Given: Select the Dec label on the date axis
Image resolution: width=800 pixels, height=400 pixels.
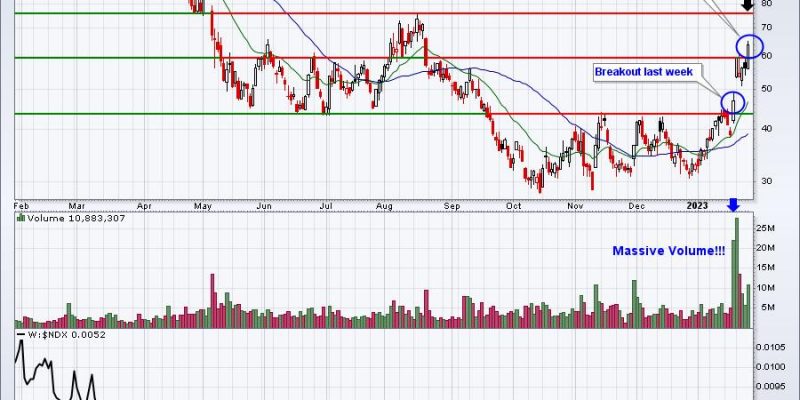Looking at the screenshot, I should click(636, 205).
